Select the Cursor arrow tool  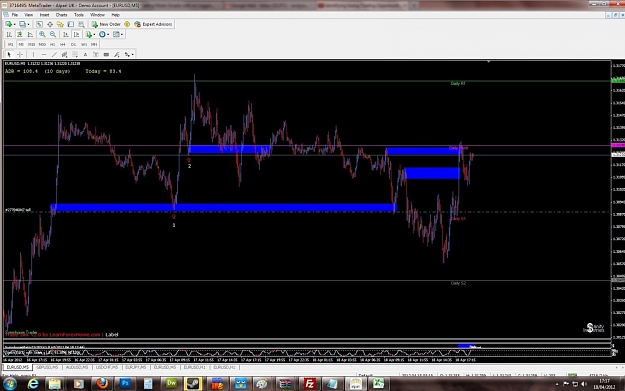[9, 54]
